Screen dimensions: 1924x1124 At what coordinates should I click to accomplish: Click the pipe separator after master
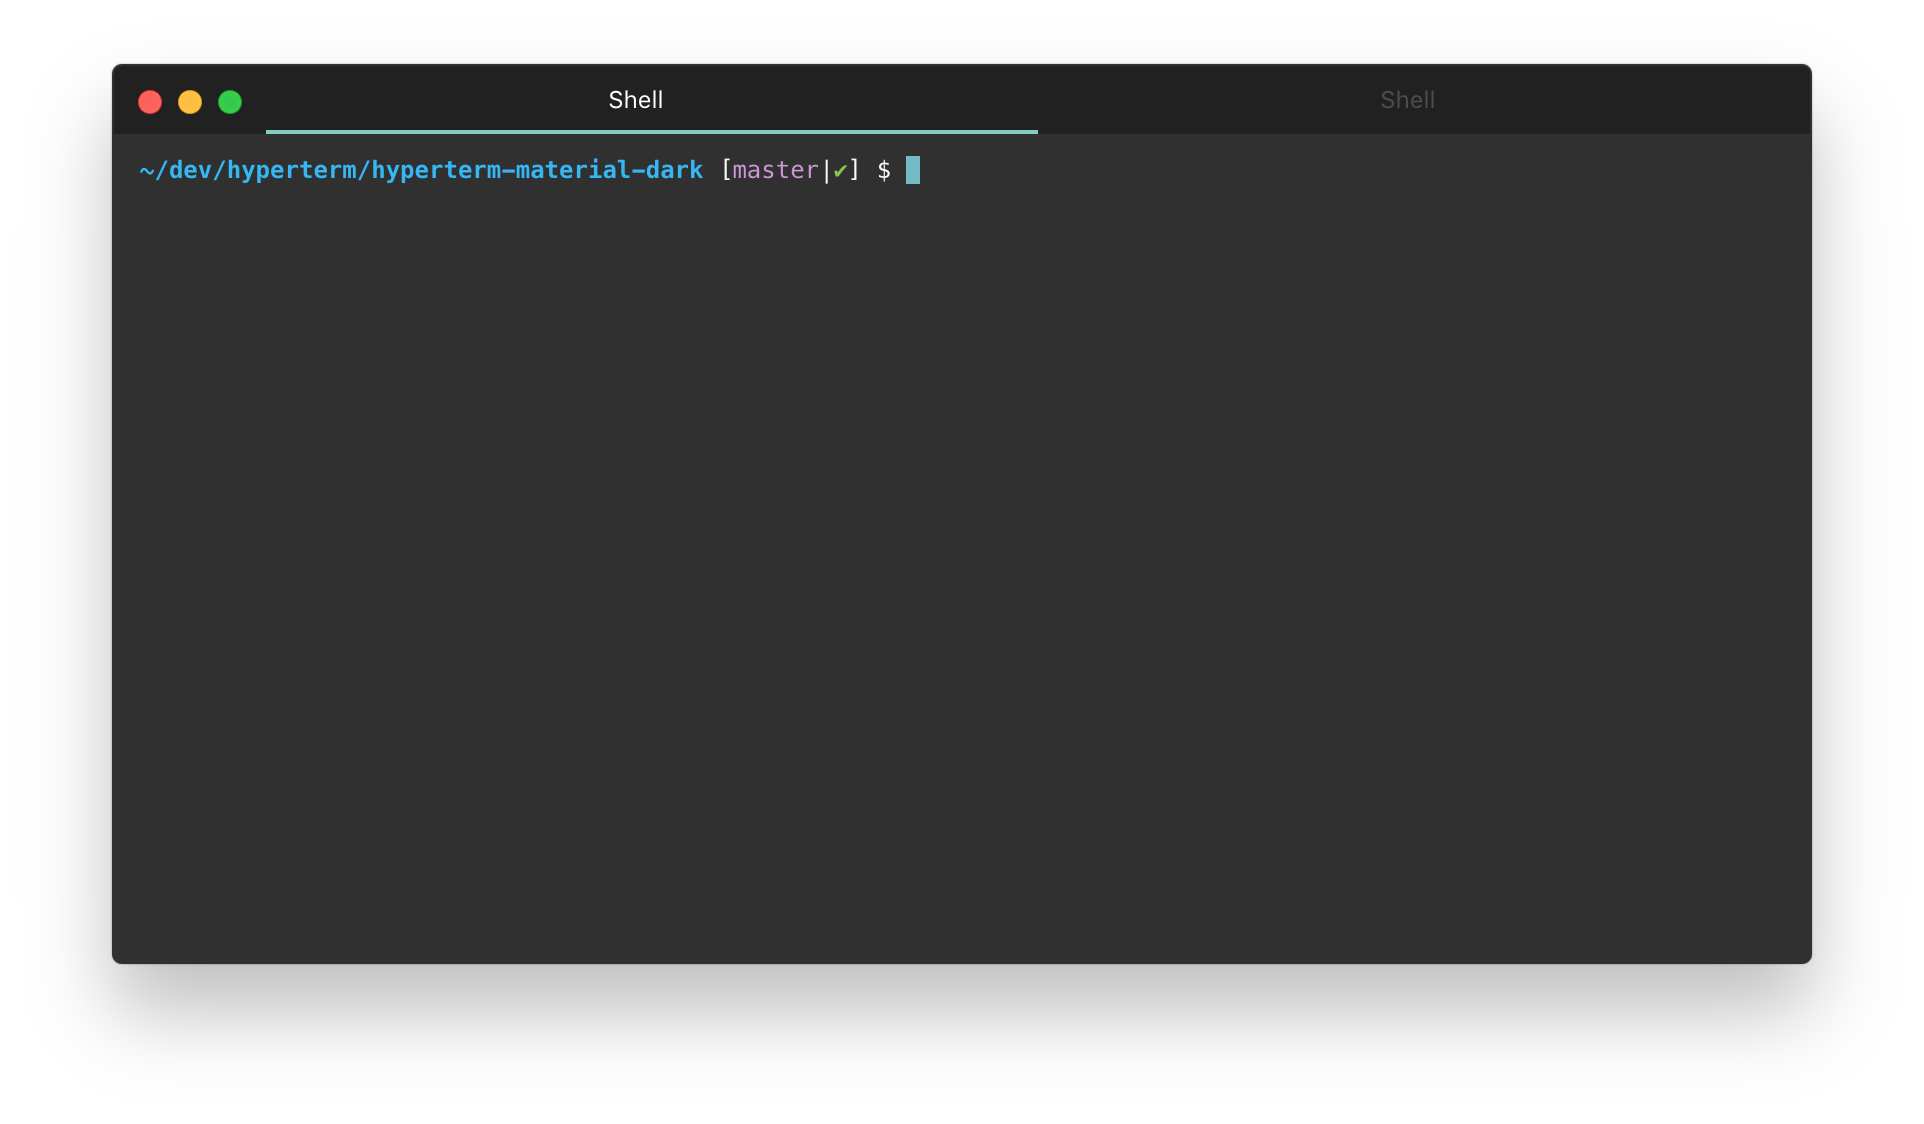(x=826, y=171)
